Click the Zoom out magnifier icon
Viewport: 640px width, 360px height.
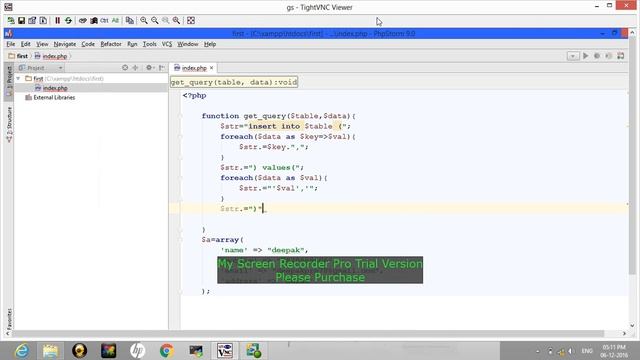pos(155,20)
